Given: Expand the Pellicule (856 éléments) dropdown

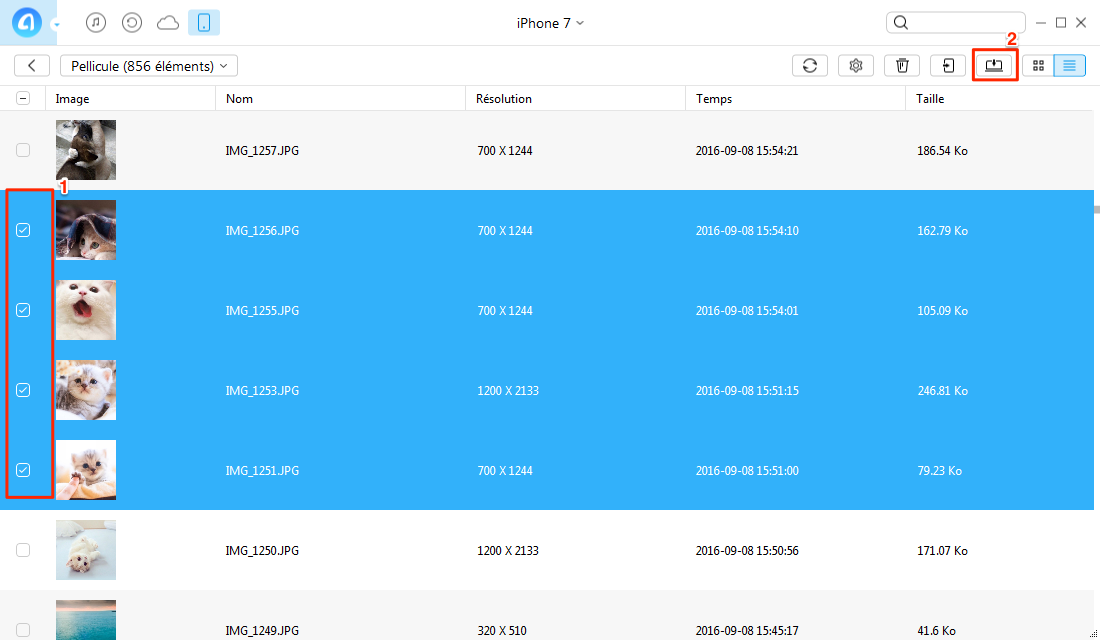Looking at the screenshot, I should click(x=149, y=65).
